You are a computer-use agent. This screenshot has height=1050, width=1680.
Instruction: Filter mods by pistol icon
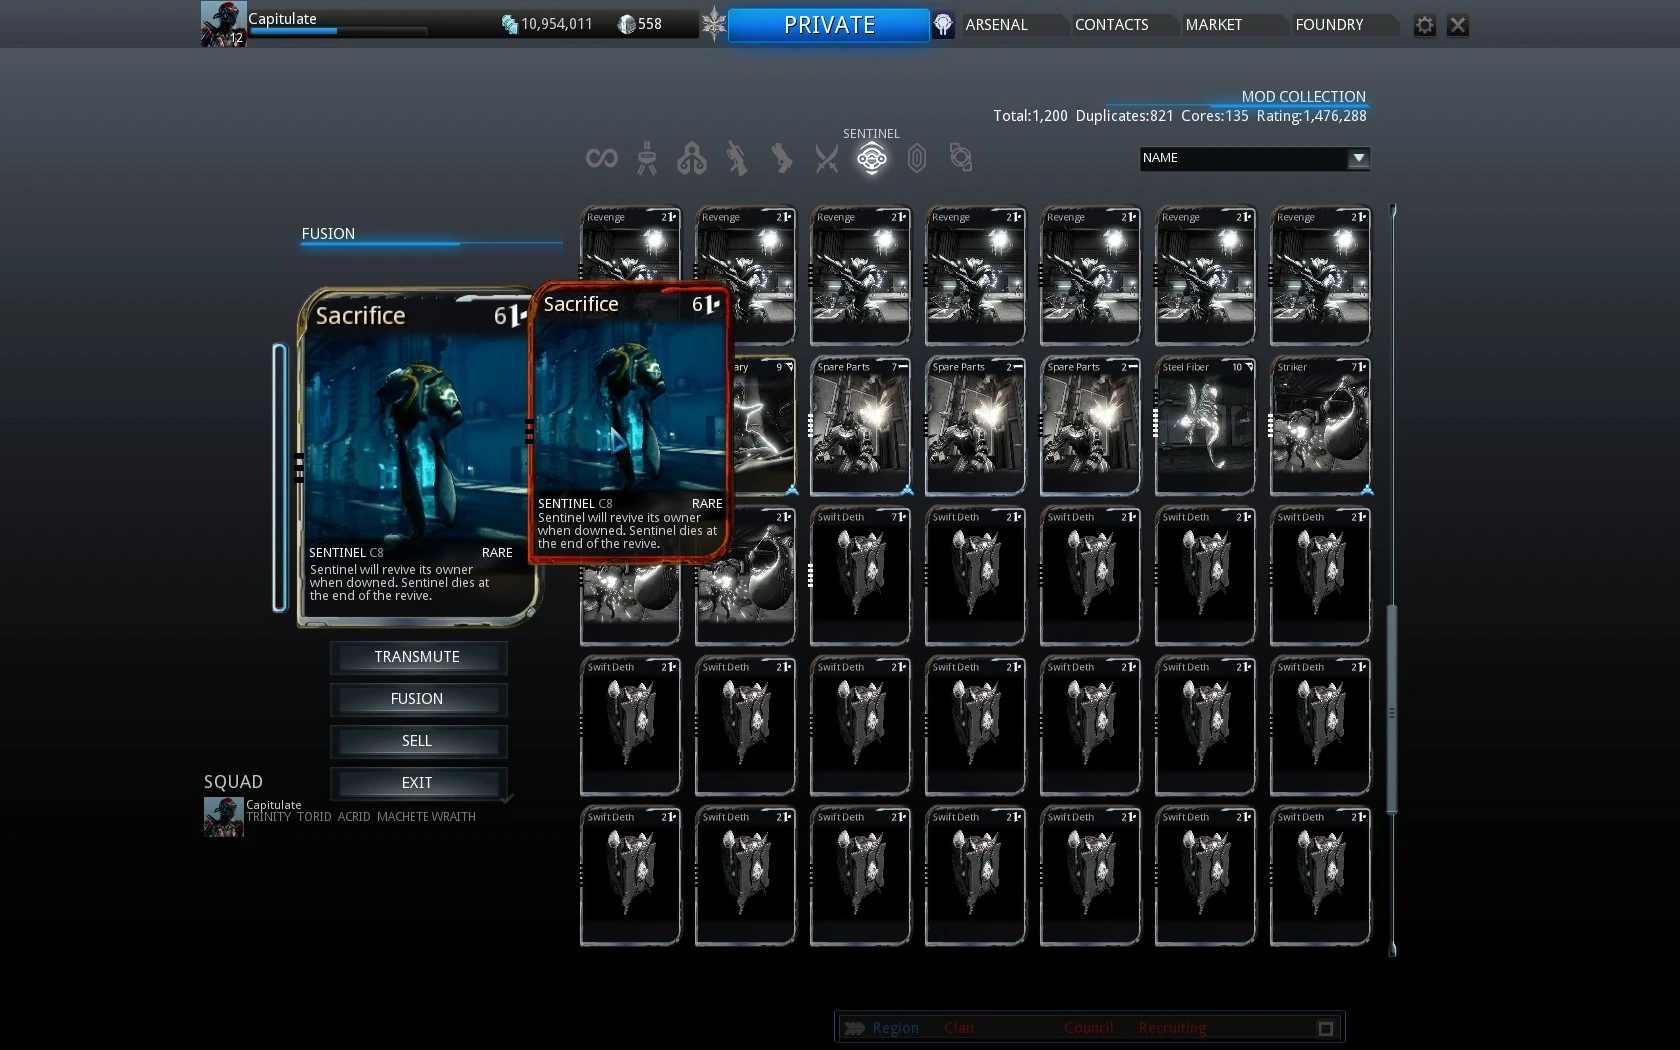tap(781, 158)
